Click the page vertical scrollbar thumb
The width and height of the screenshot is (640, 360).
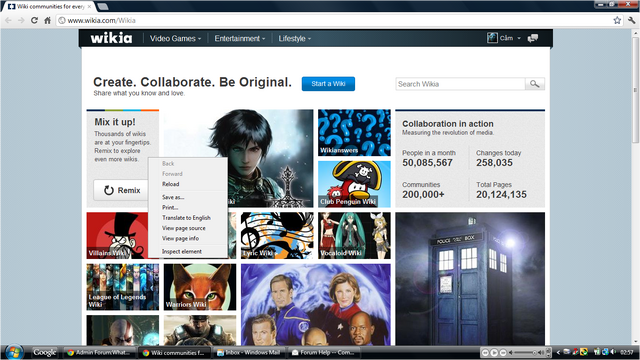635,90
